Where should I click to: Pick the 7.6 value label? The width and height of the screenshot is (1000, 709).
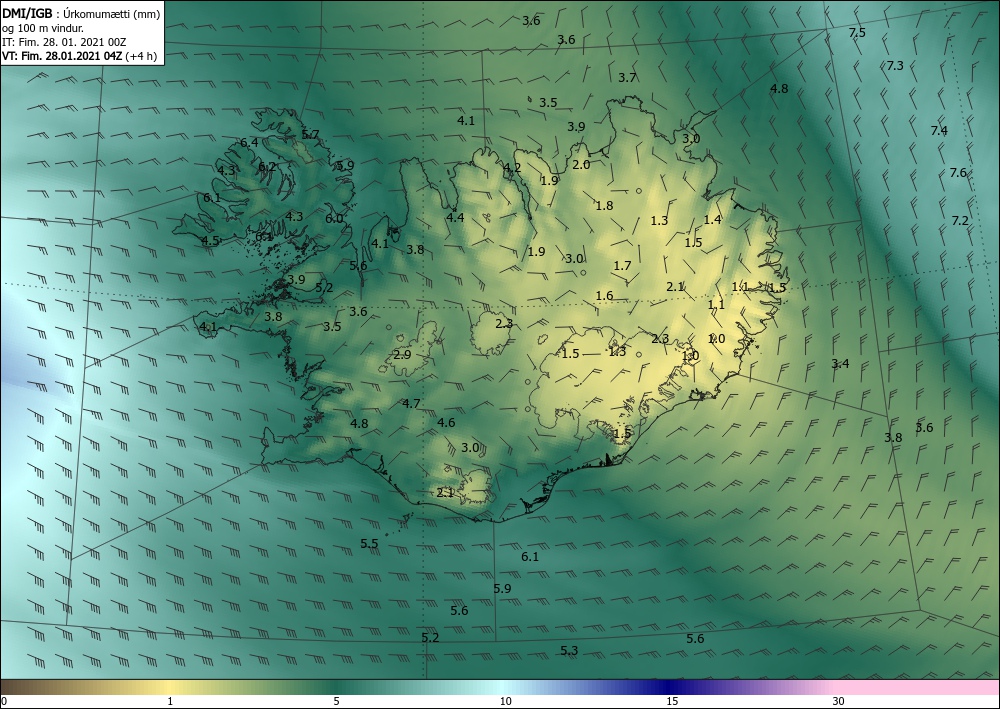tap(958, 172)
